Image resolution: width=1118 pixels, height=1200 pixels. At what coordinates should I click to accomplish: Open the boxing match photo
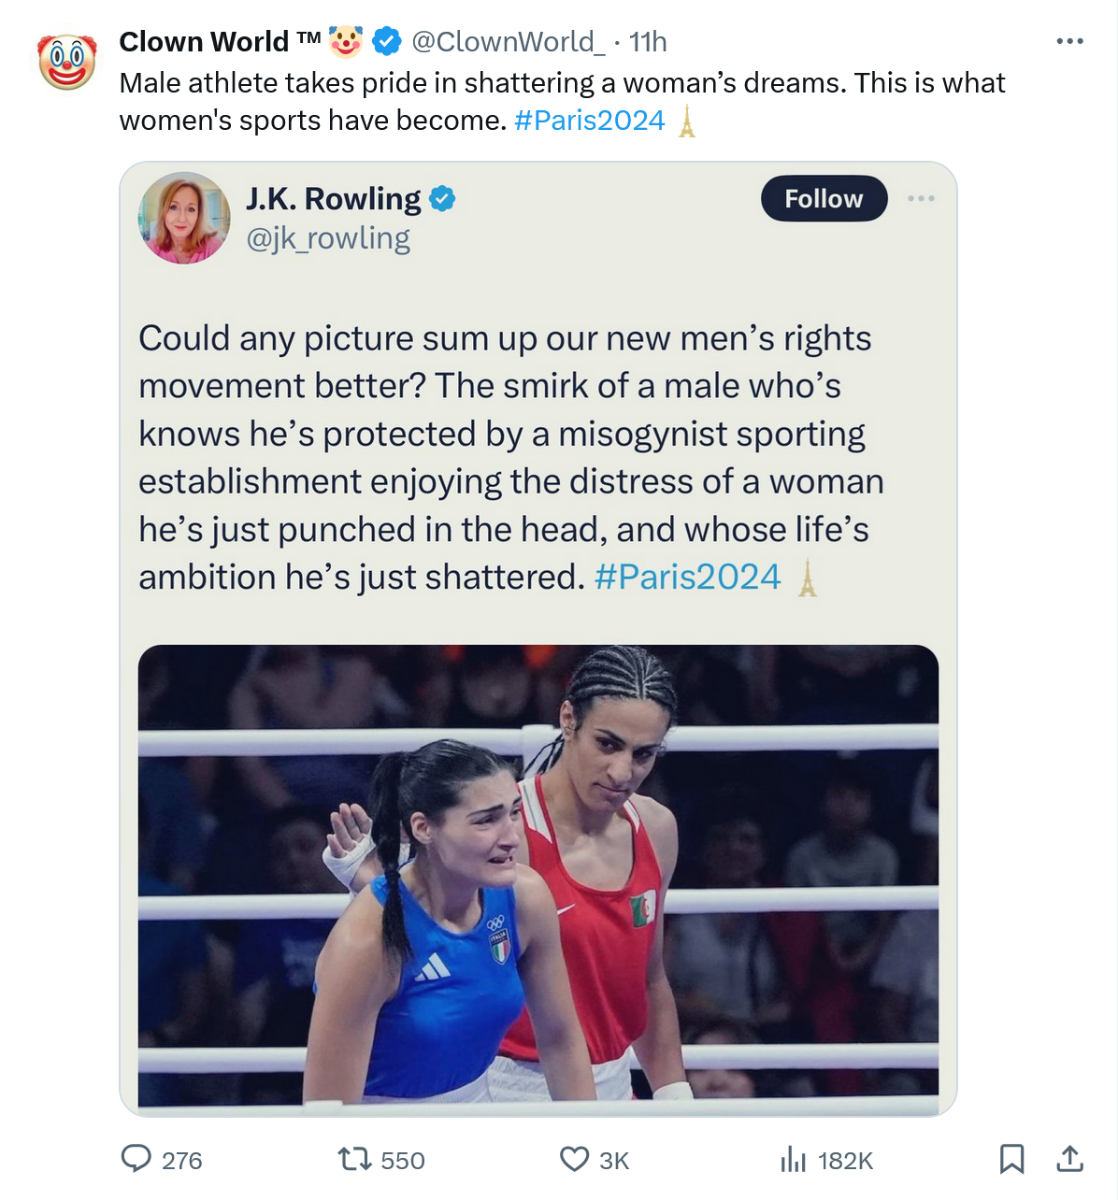click(x=538, y=875)
